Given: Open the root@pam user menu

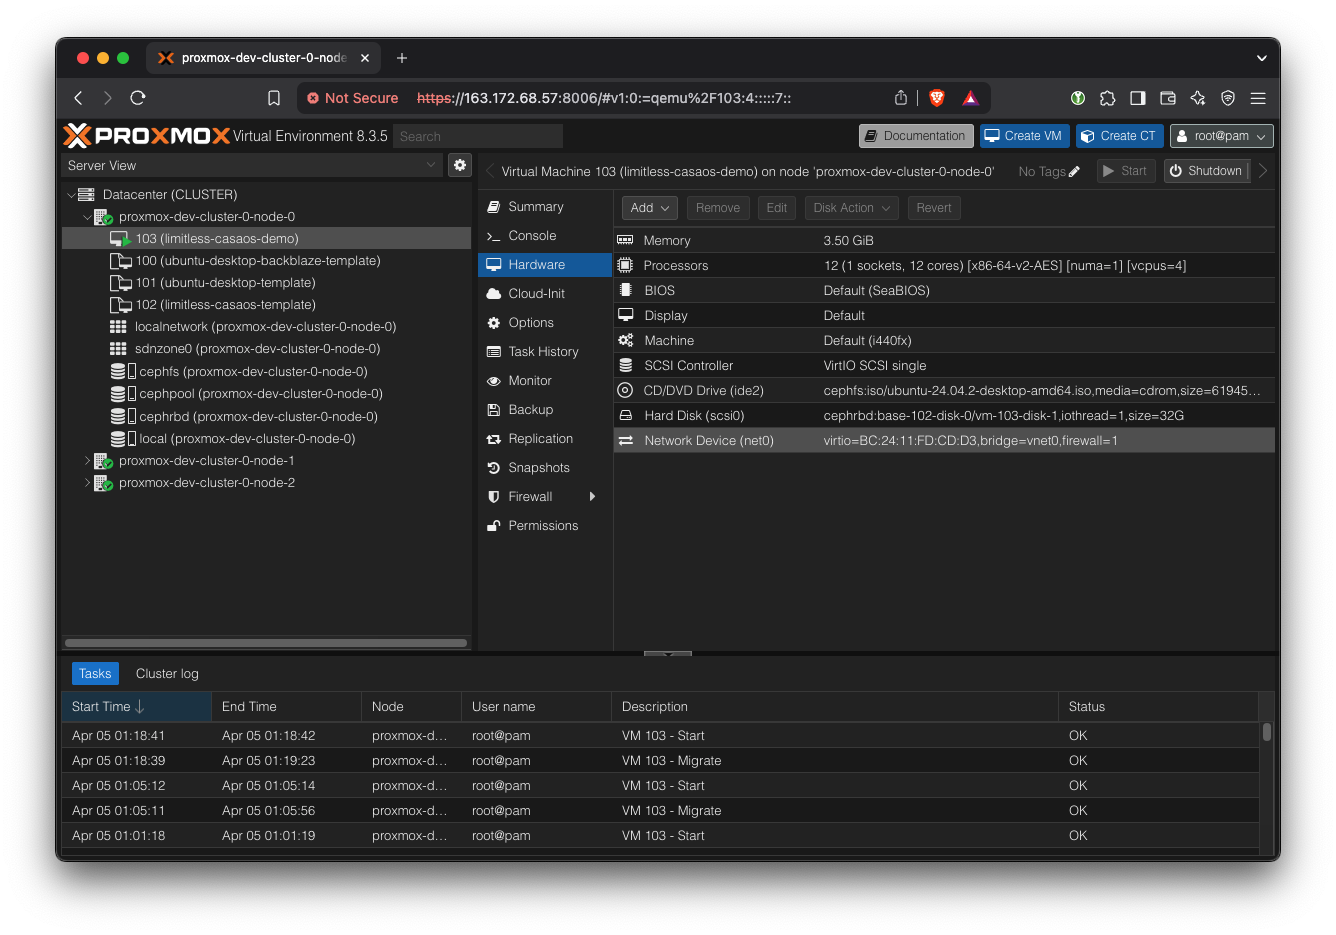Looking at the screenshot, I should pyautogui.click(x=1221, y=136).
